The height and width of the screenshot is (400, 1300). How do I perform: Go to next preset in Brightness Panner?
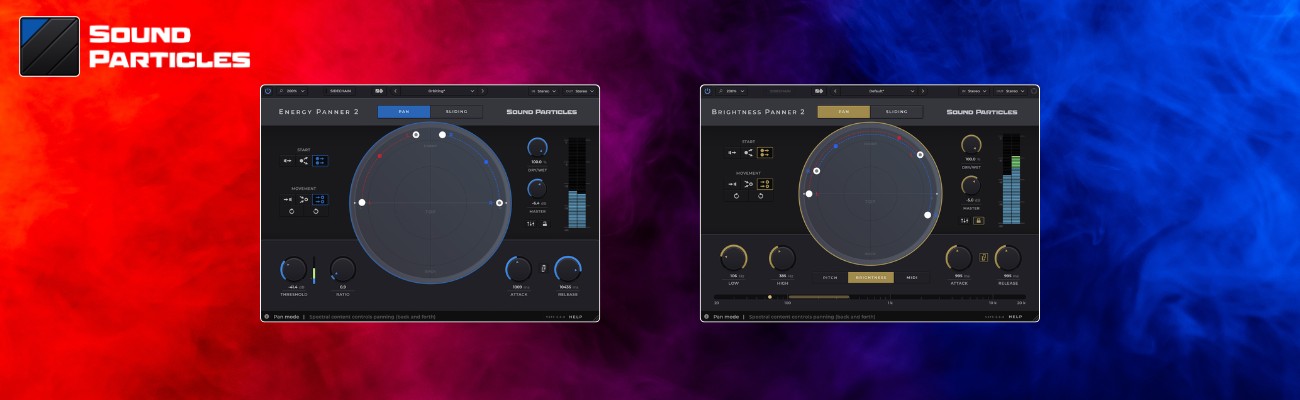[x=922, y=91]
